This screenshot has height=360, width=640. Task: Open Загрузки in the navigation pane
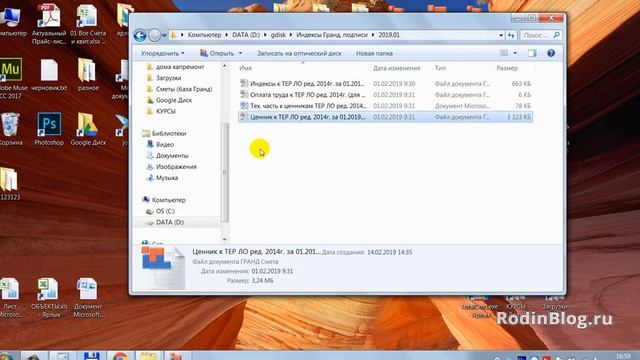(168, 78)
